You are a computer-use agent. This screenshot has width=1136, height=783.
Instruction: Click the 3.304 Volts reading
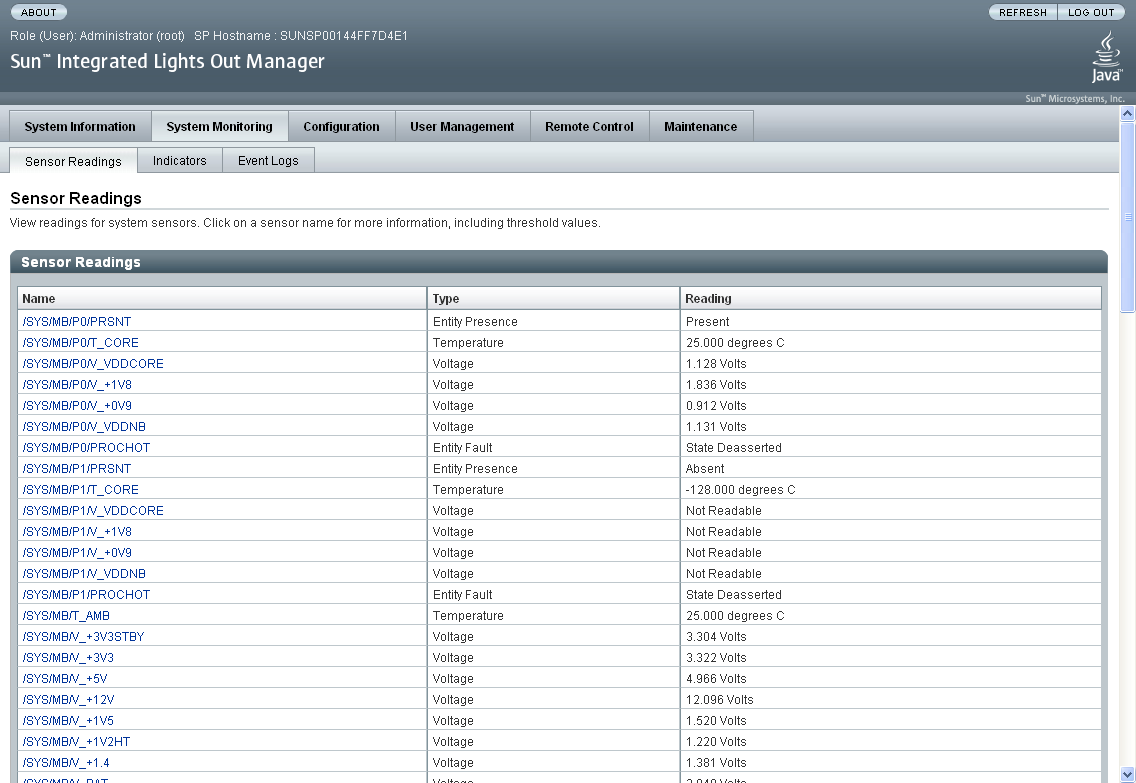click(716, 637)
